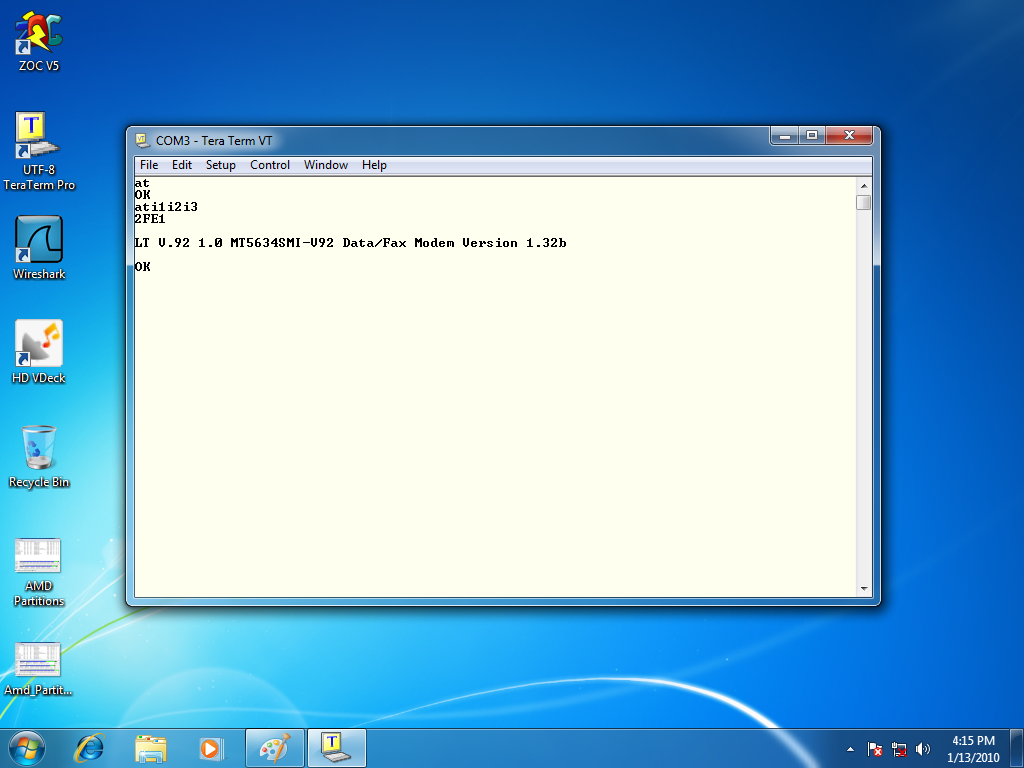
Task: Launch Windows Media Player from taskbar
Action: tap(210, 747)
